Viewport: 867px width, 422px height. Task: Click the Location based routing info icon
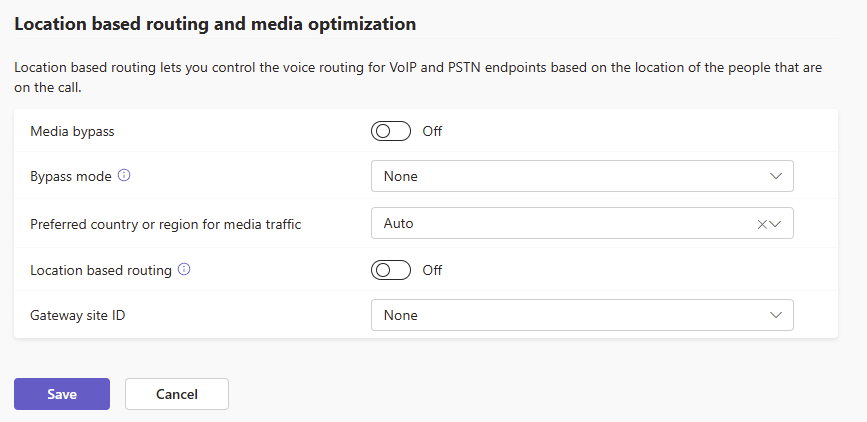pos(184,269)
